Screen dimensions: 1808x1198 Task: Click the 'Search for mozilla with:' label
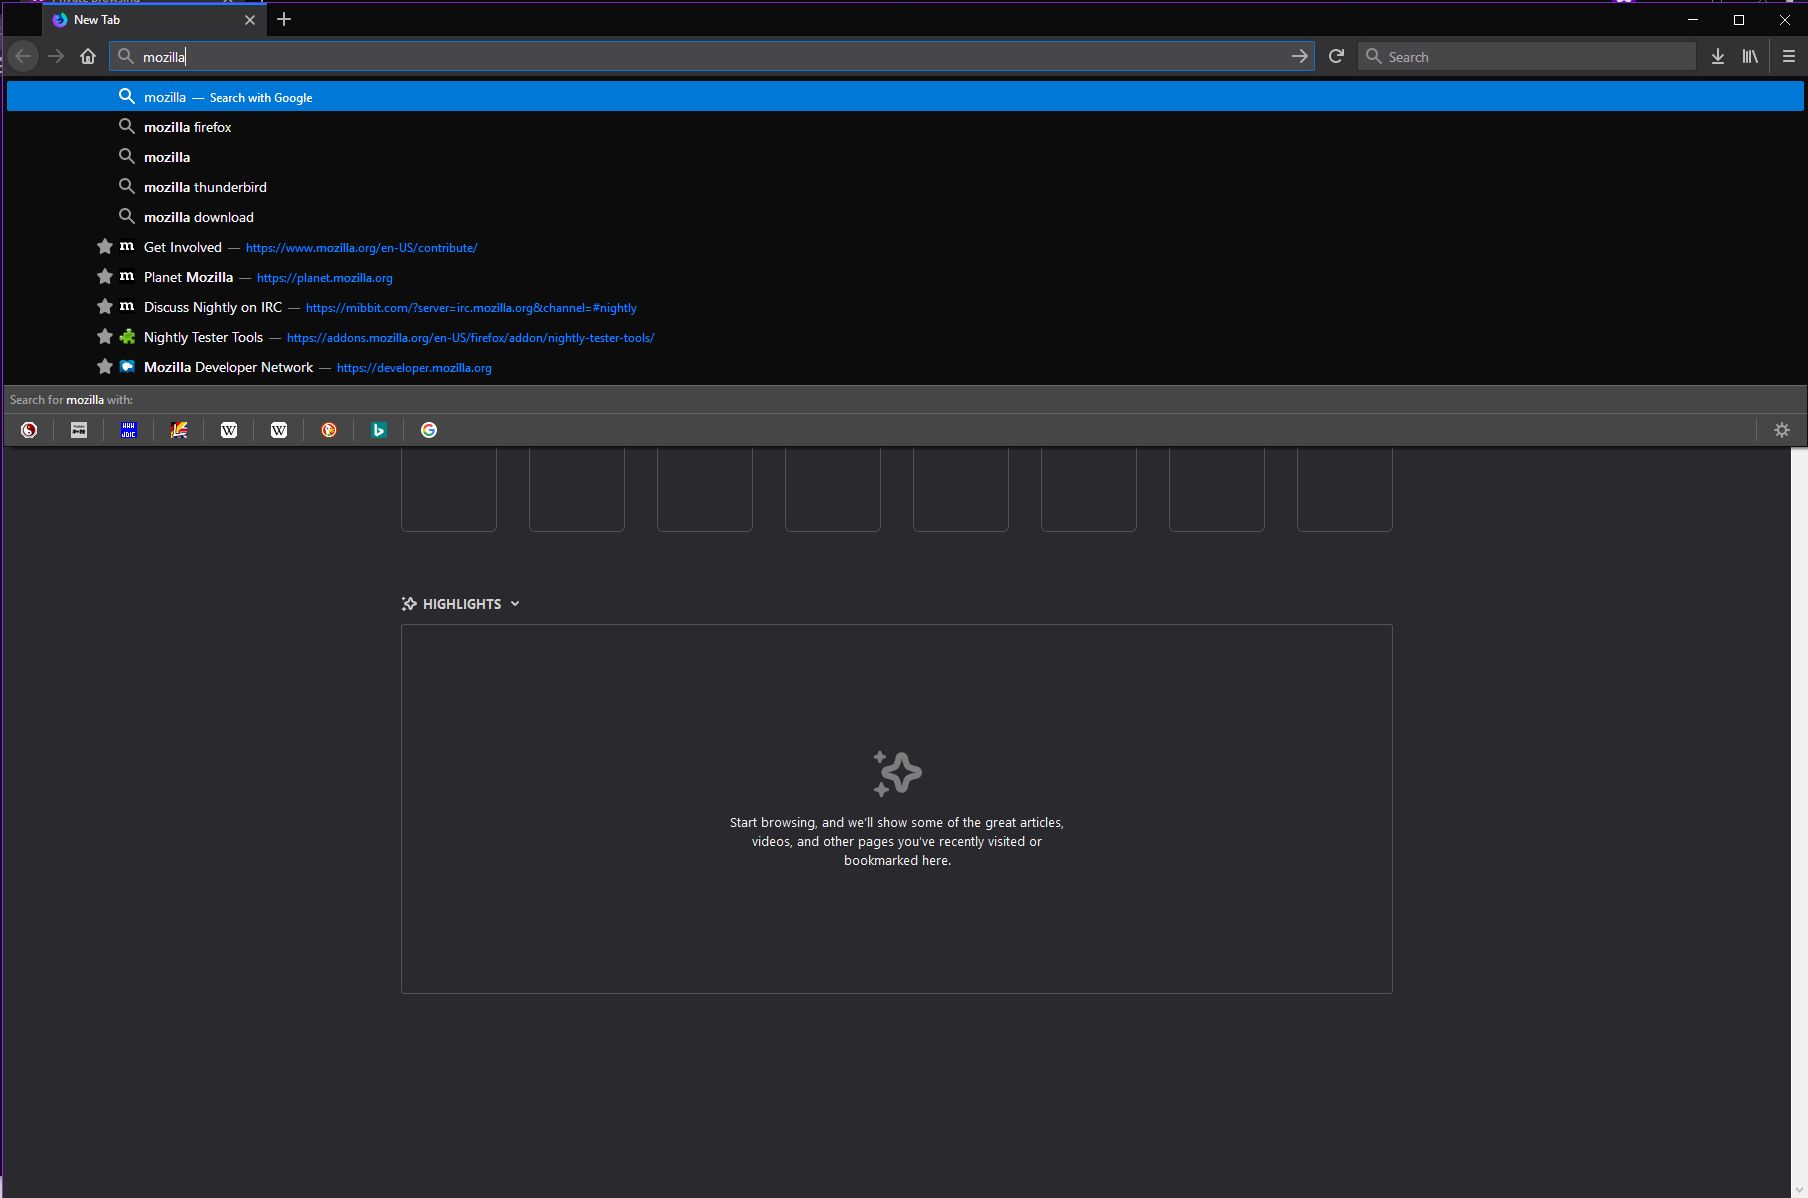click(71, 400)
